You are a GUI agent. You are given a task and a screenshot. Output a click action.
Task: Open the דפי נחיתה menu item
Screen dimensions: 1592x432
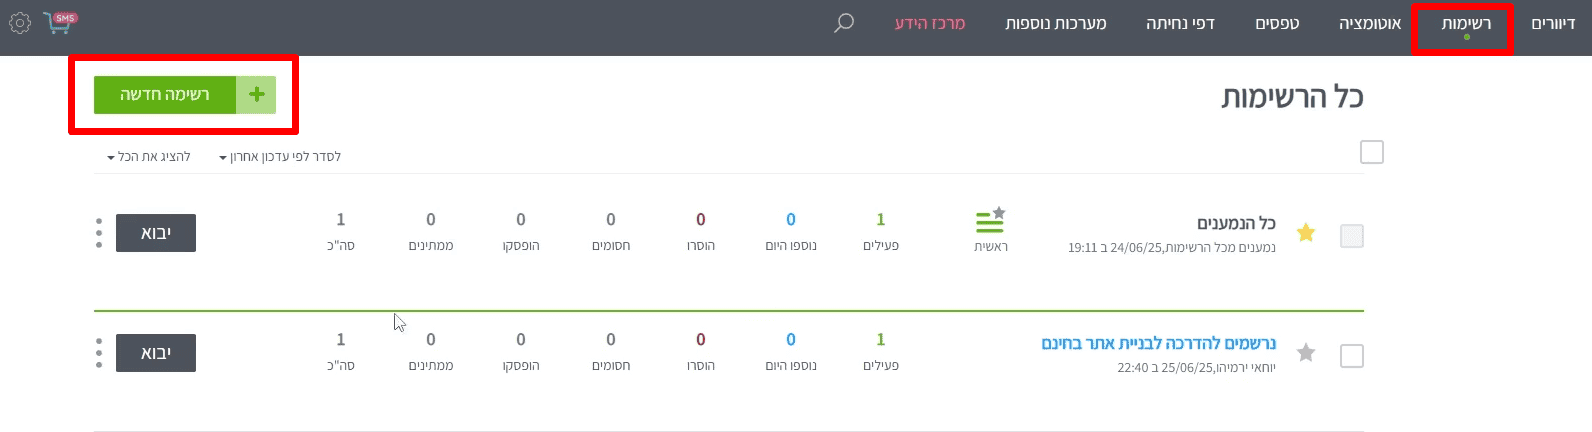[x=1180, y=24]
